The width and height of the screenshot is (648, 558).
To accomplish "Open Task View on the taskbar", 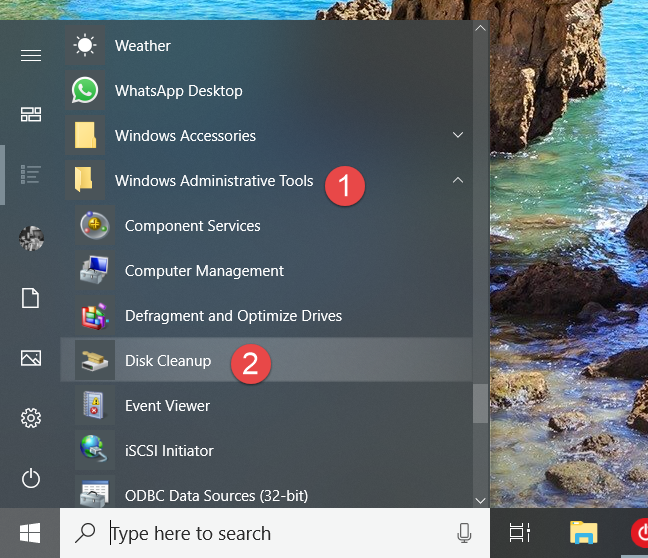I will coord(519,533).
